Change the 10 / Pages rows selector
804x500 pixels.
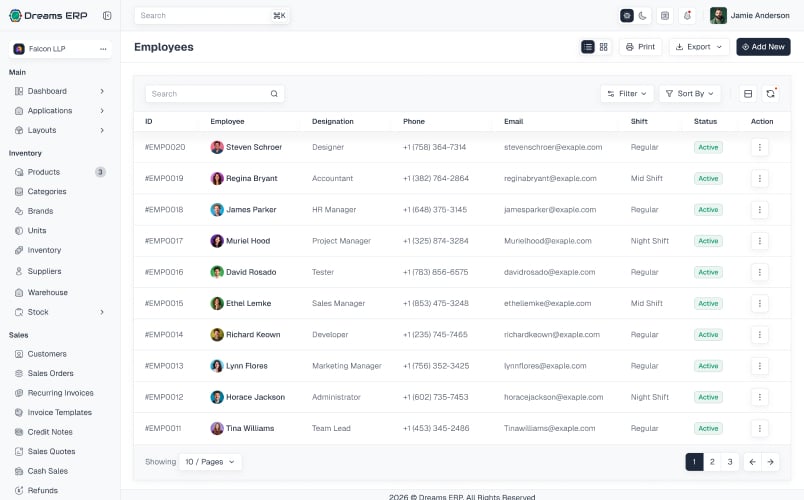click(210, 462)
